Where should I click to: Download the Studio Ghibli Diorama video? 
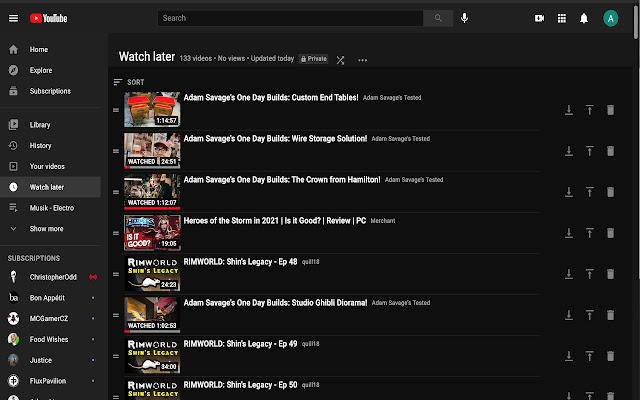point(569,315)
